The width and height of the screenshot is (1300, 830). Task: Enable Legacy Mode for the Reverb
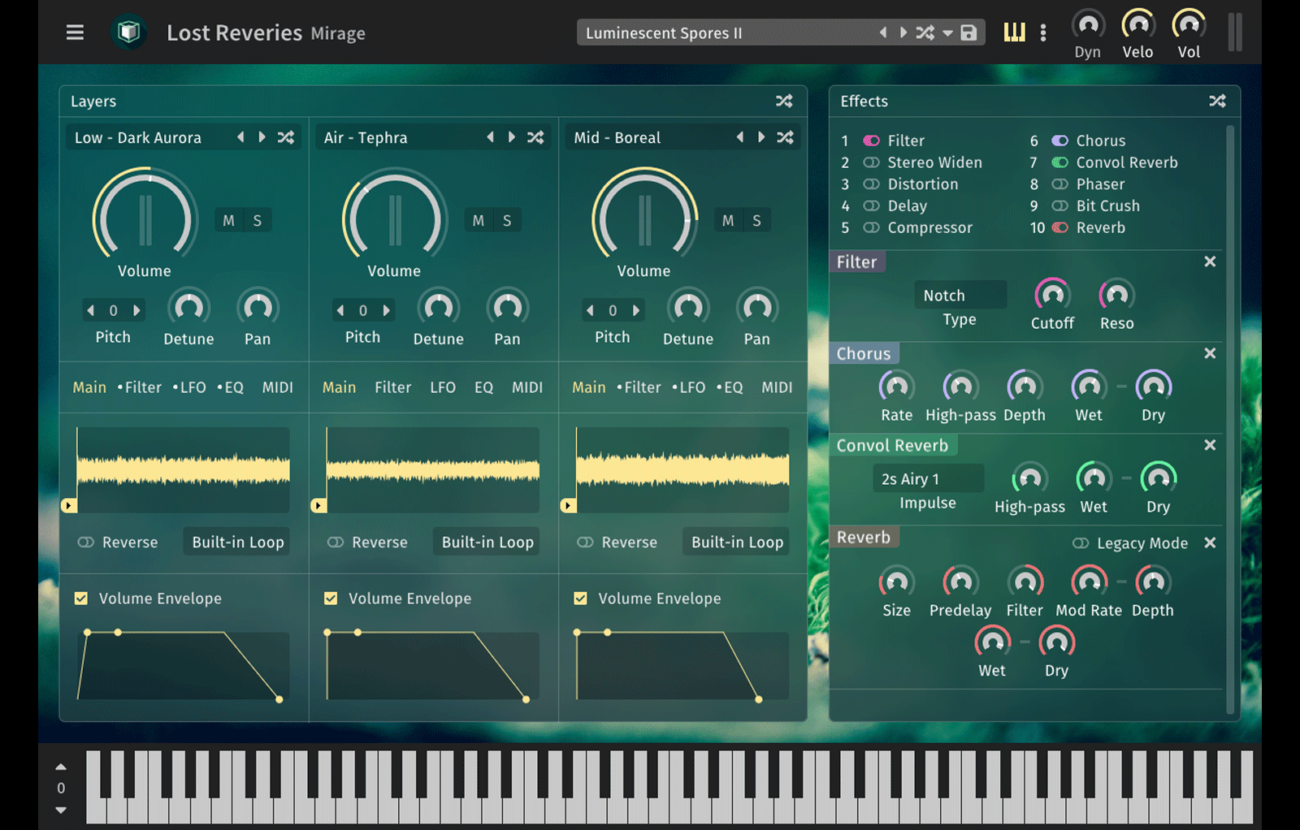pyautogui.click(x=1080, y=543)
